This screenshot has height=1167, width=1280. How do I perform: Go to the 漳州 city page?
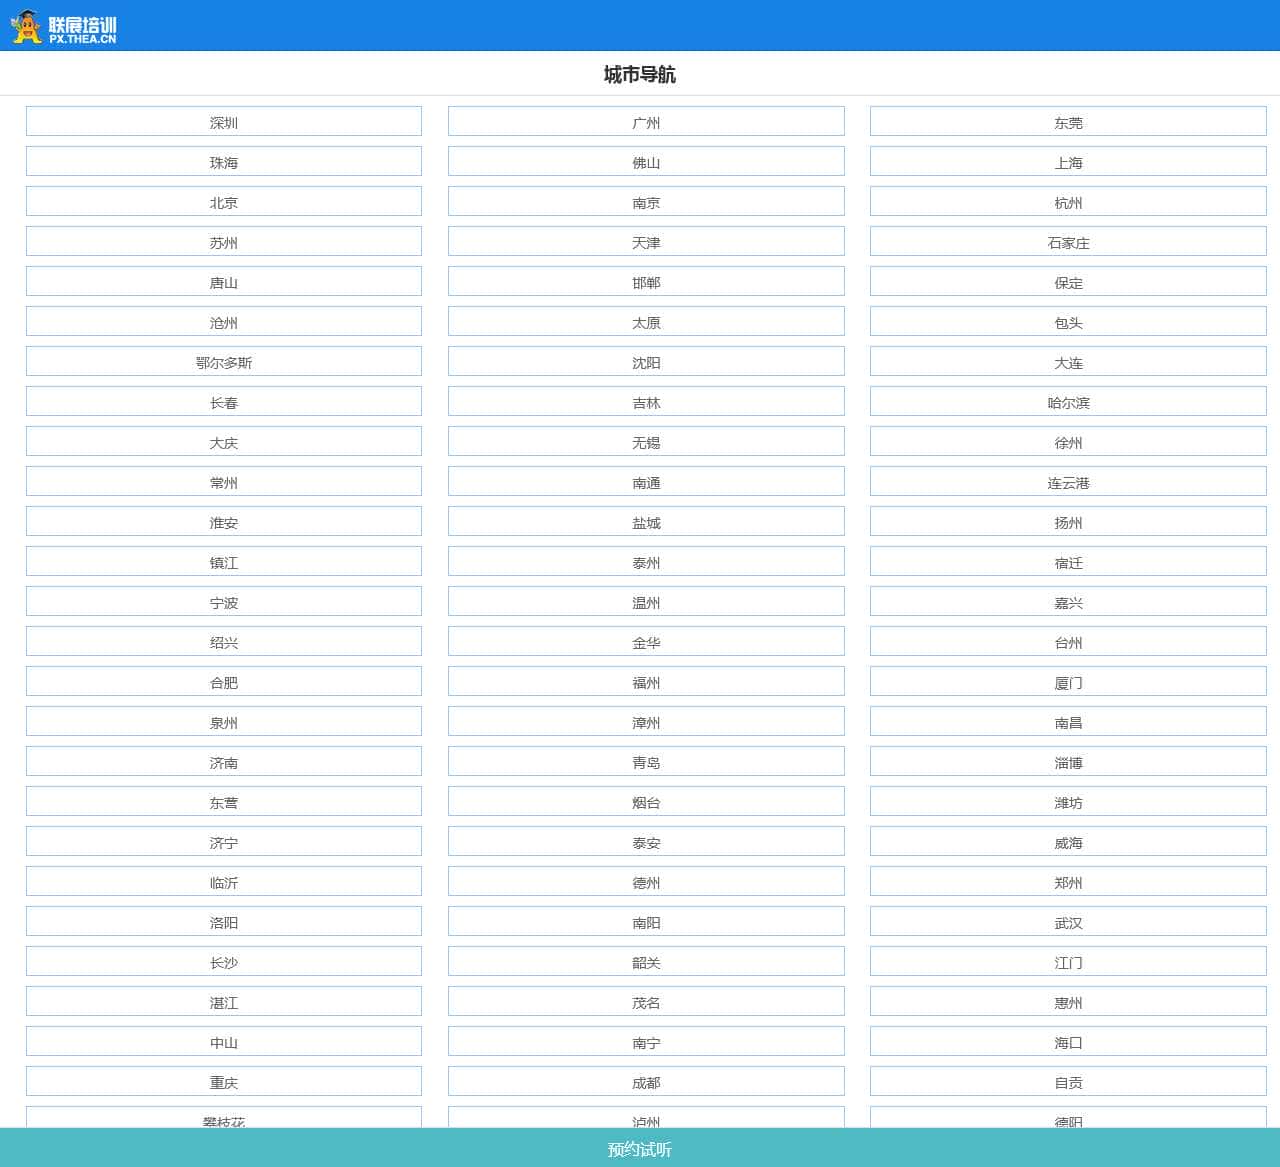pos(646,722)
